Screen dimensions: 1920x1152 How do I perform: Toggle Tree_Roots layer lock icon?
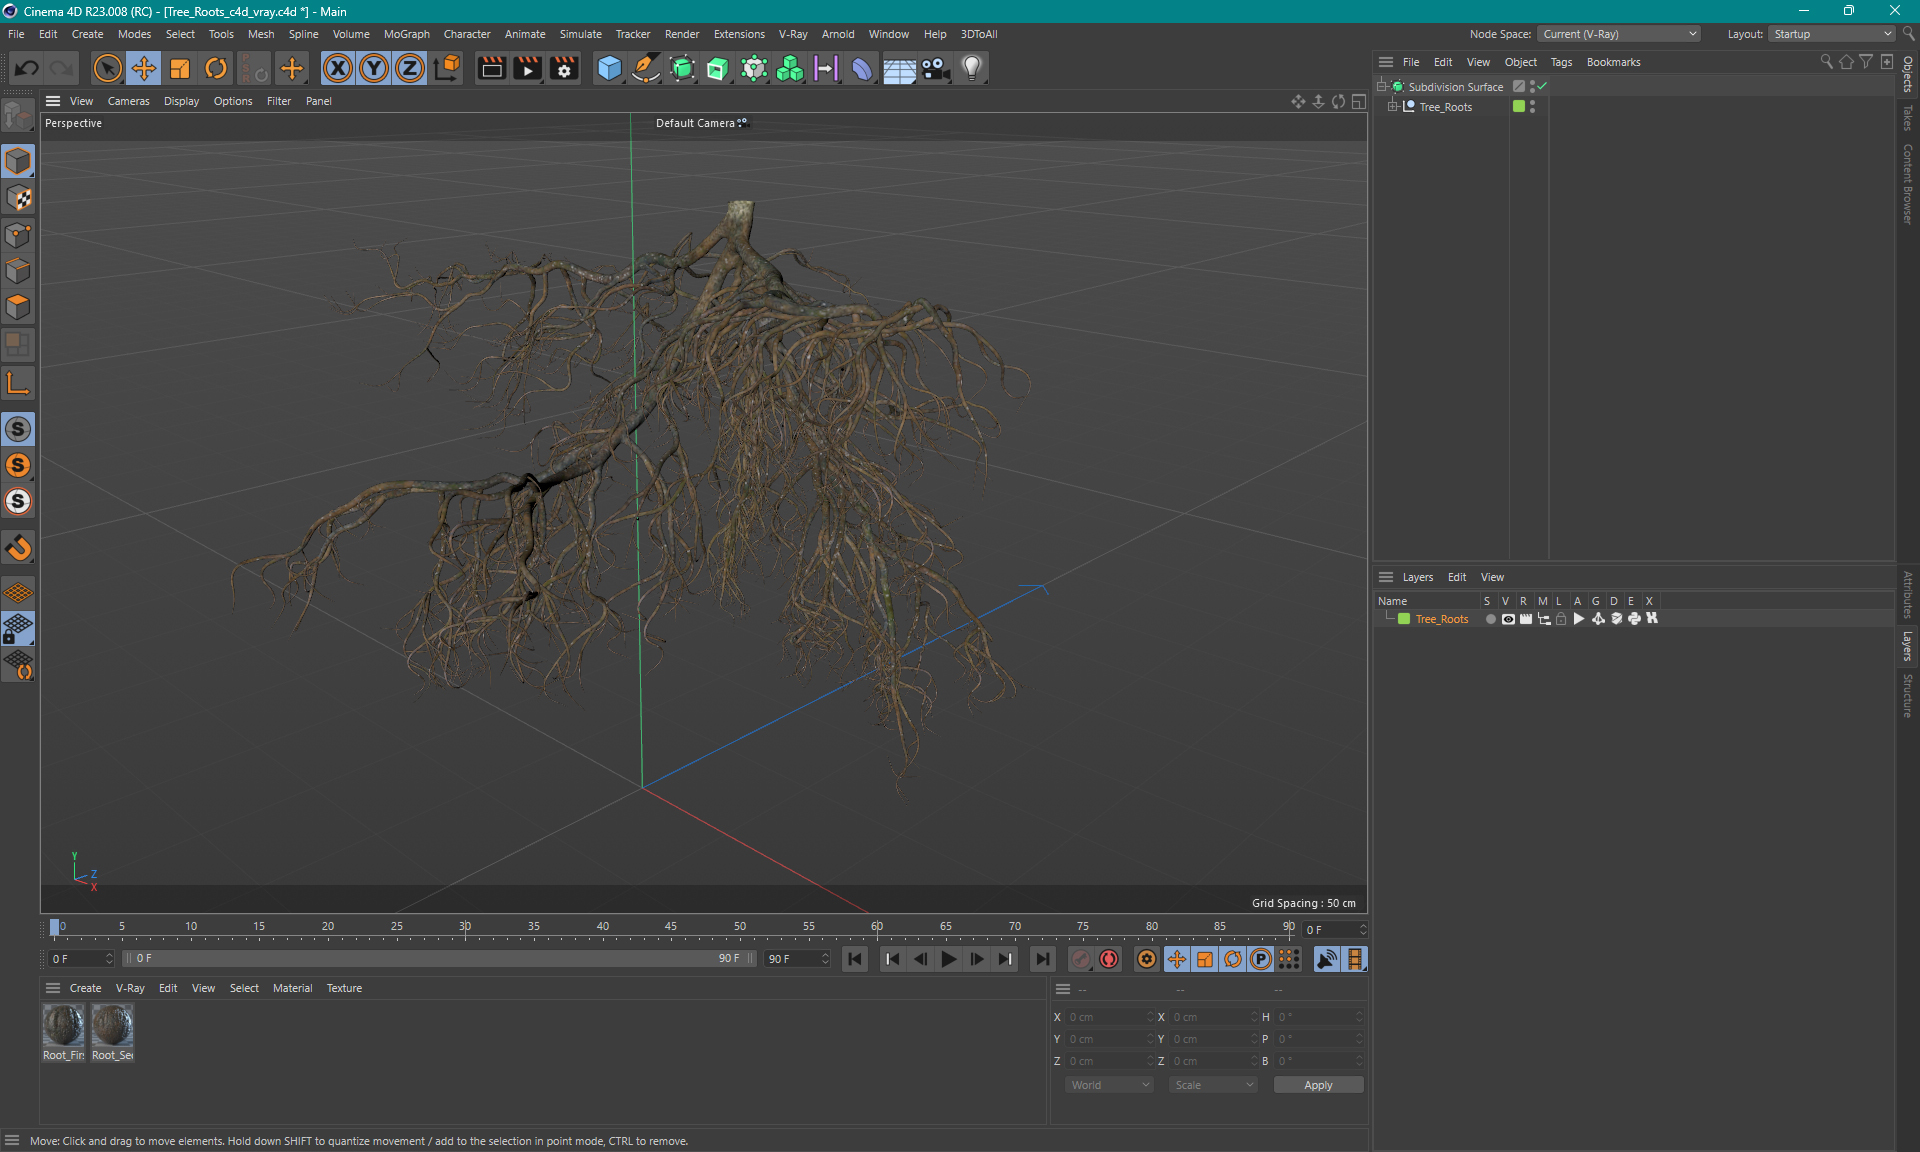(1561, 619)
